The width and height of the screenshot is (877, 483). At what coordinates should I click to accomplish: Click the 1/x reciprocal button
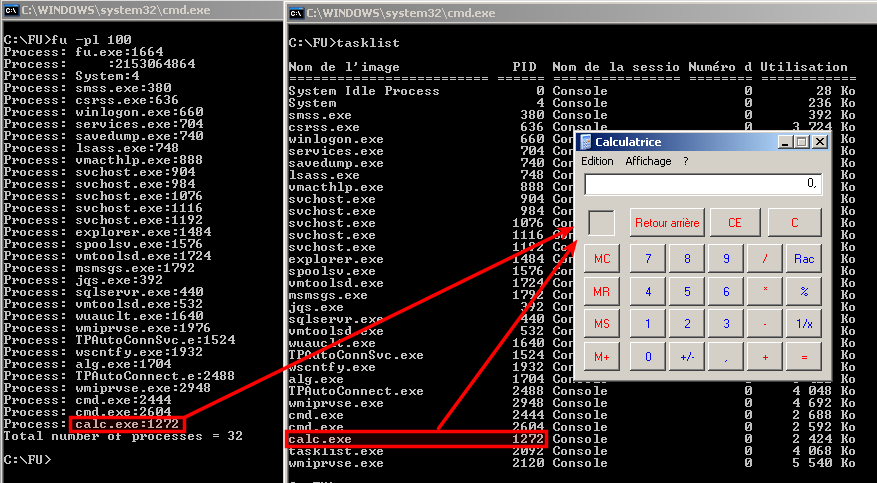click(803, 324)
